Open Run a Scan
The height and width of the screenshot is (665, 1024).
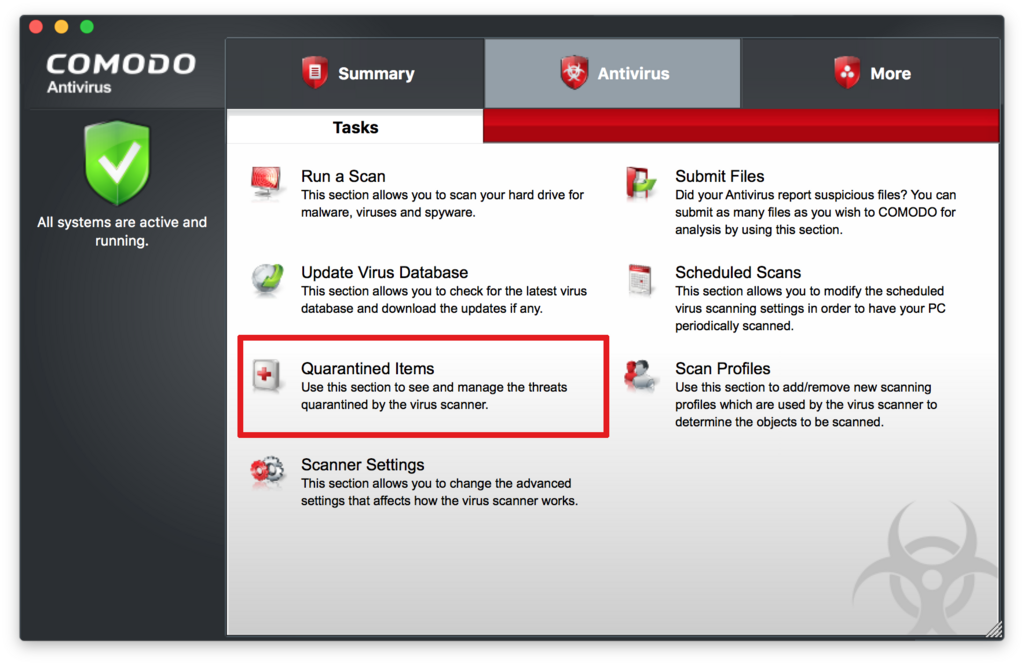coord(343,176)
